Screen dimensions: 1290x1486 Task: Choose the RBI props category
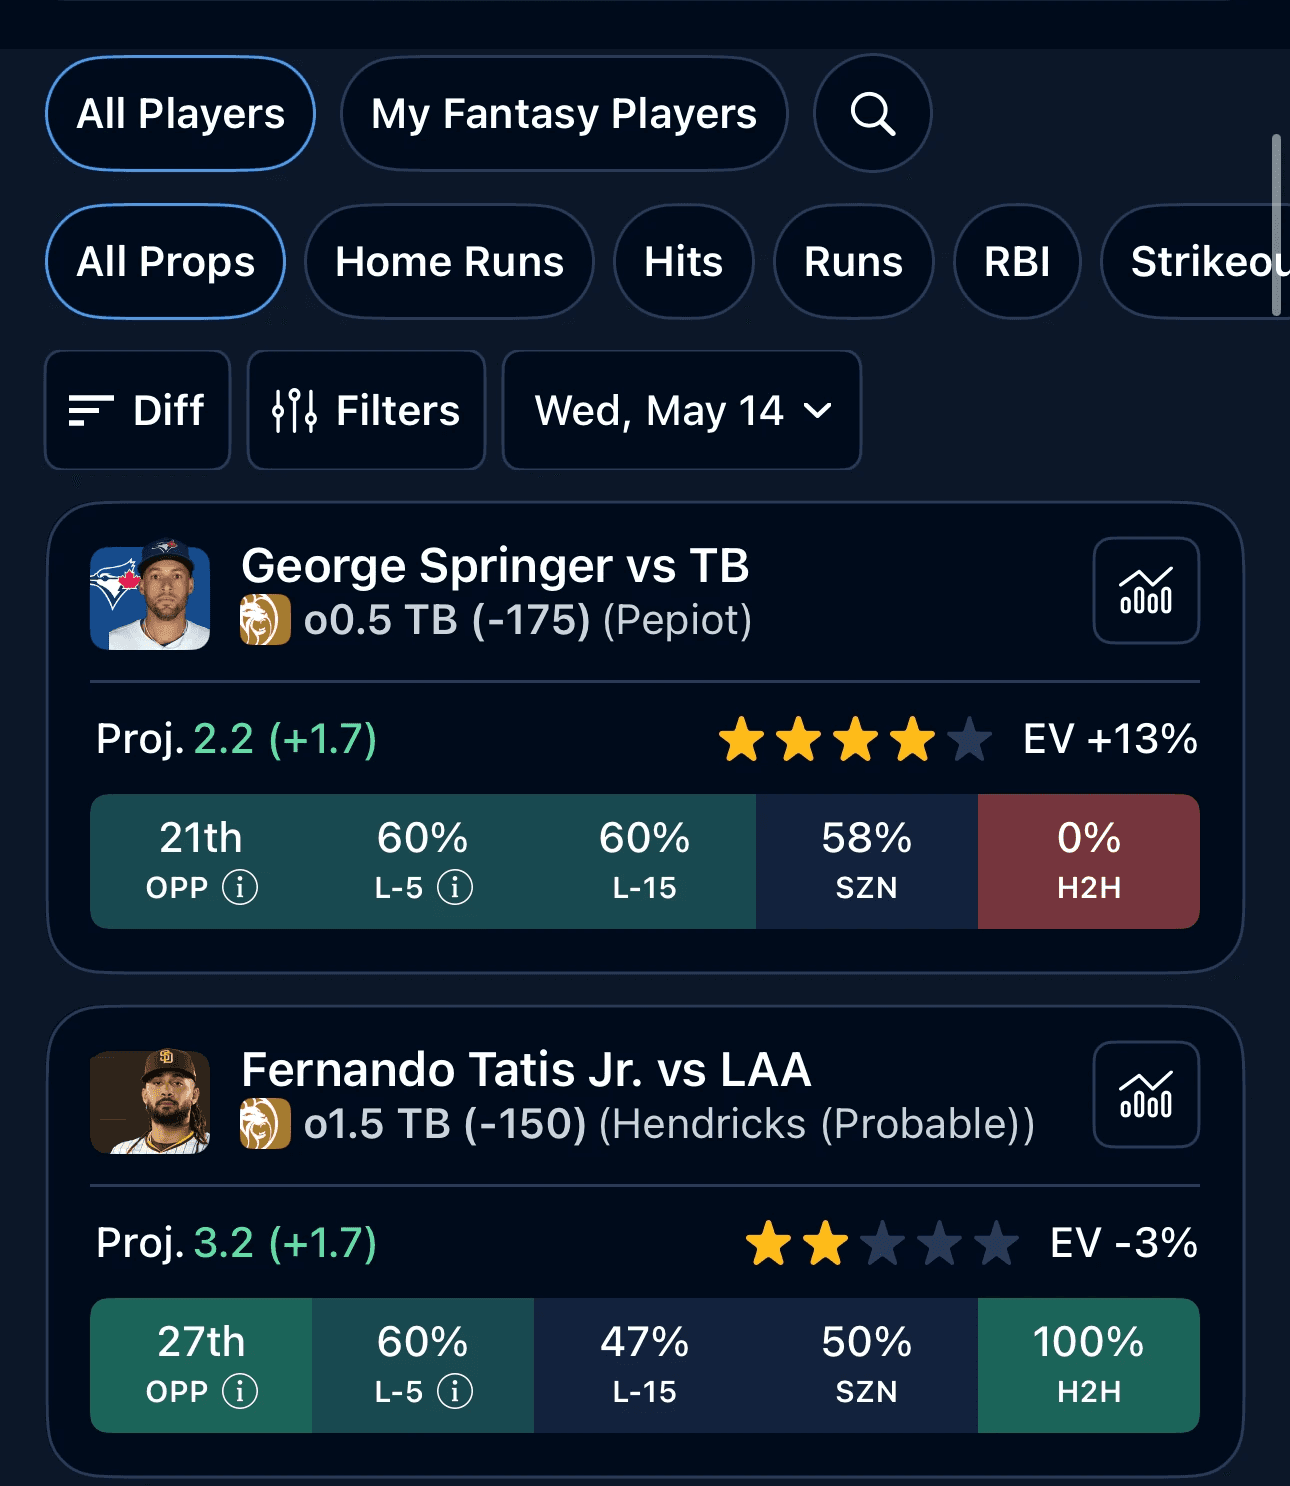tap(1017, 261)
